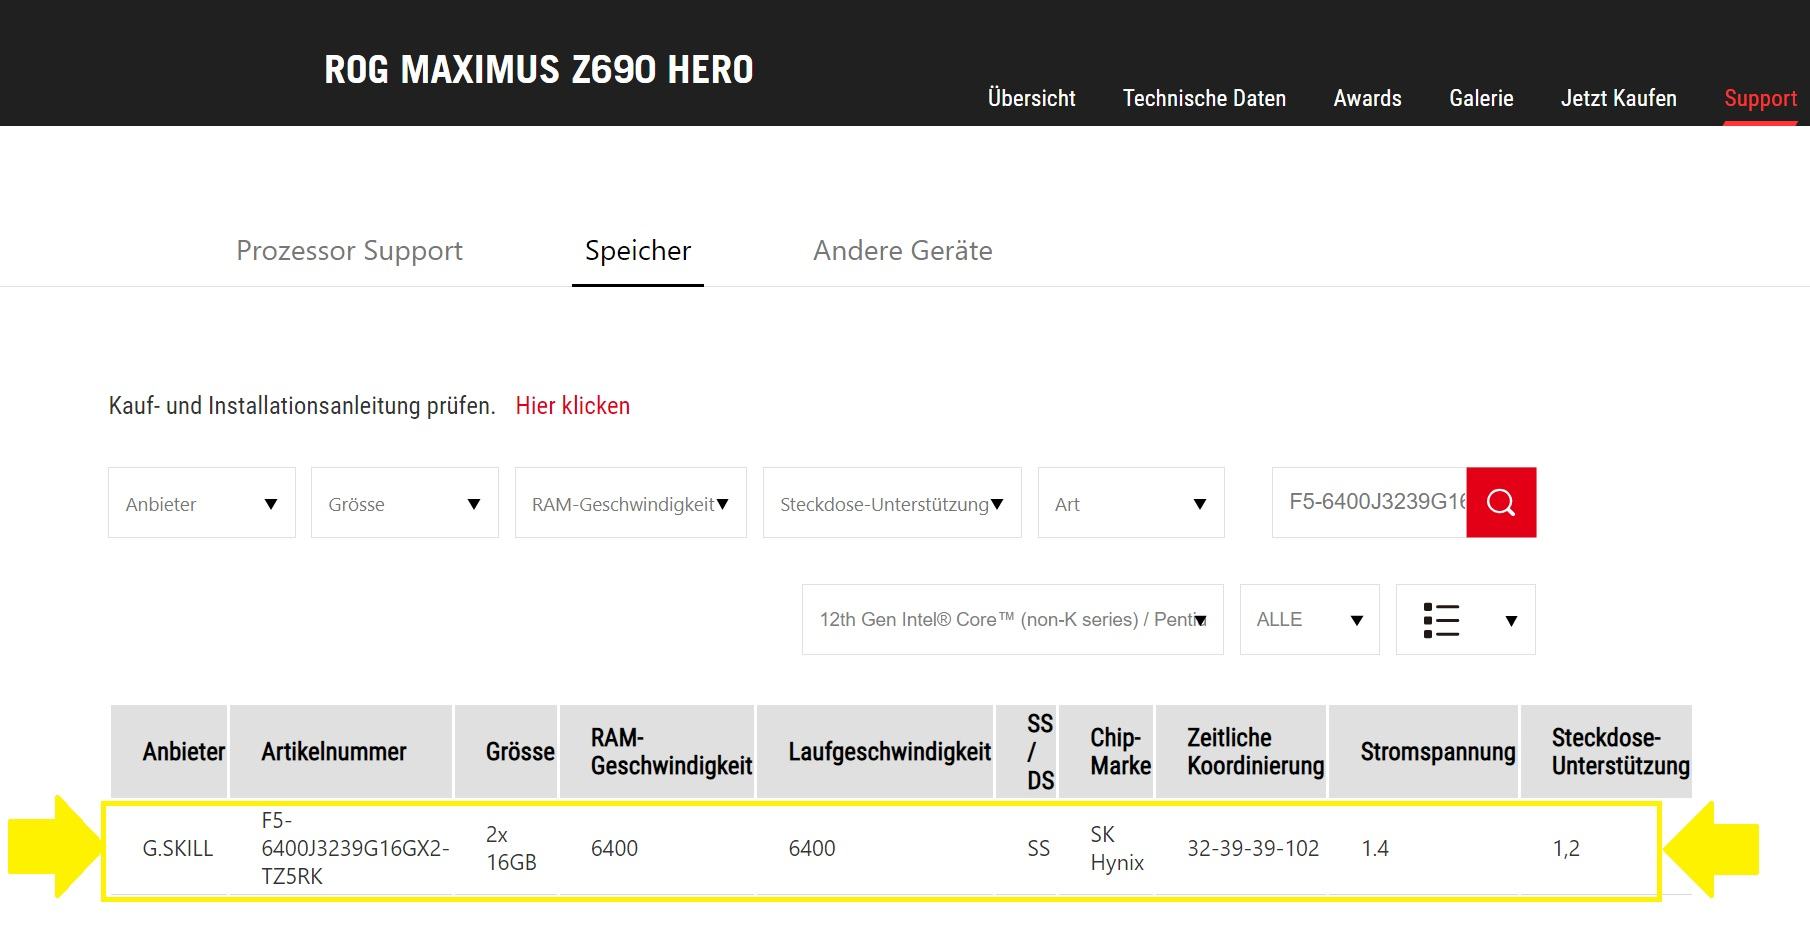
Task: Click the SS / DS column header
Action: click(x=1026, y=751)
